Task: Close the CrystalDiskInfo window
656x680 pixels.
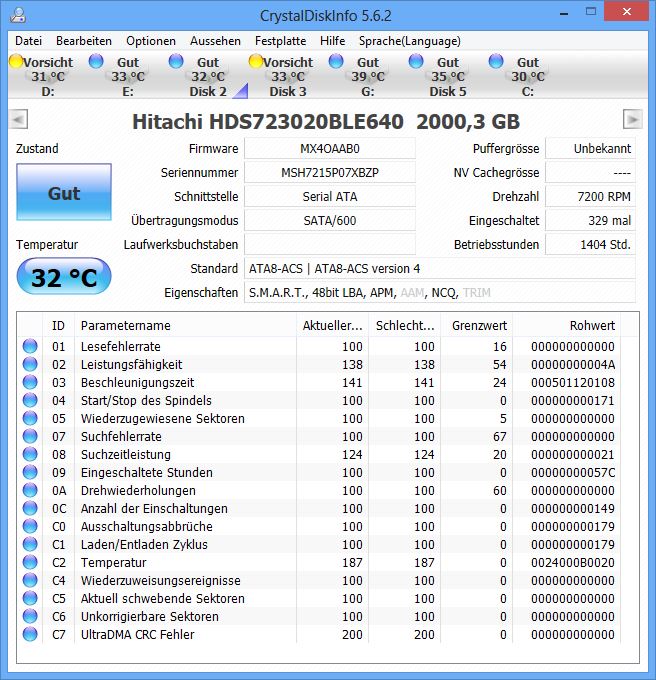Action: tap(627, 12)
